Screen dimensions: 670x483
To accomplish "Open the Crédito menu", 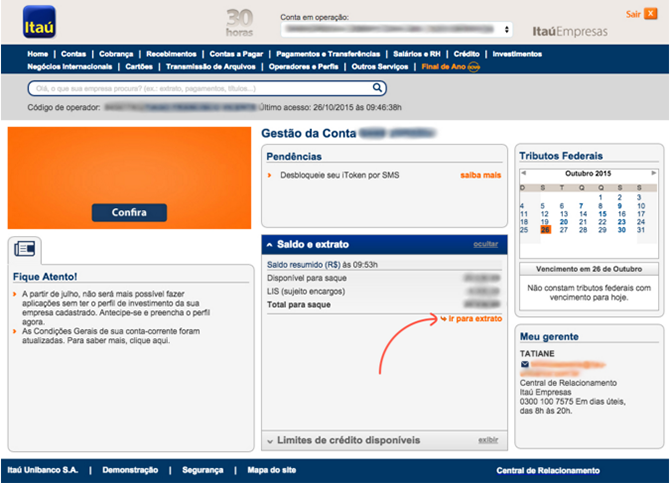I will 467,54.
